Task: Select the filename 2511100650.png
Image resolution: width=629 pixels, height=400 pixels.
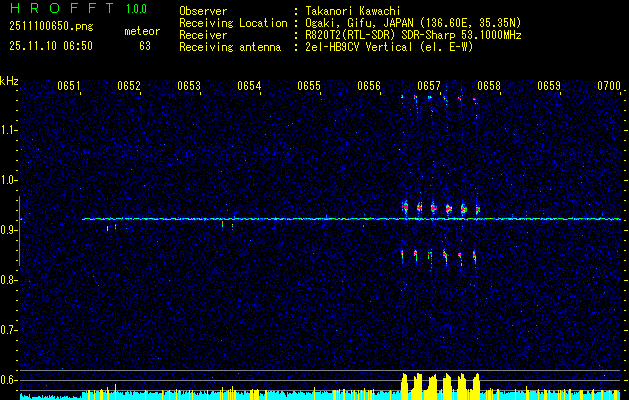Action: (x=51, y=26)
